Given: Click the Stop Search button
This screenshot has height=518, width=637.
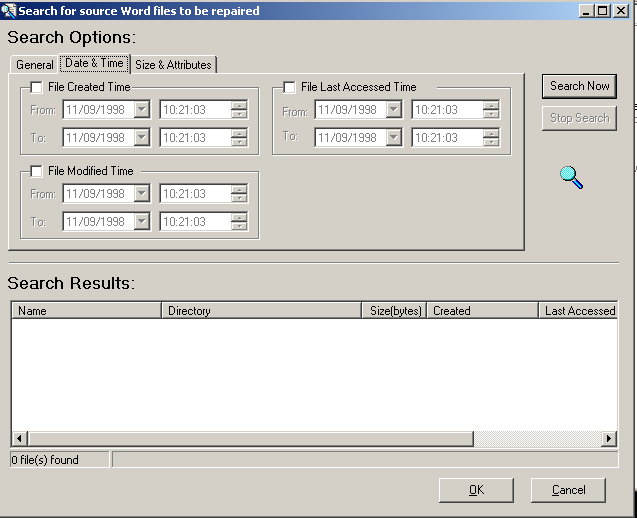Looking at the screenshot, I should pos(579,118).
